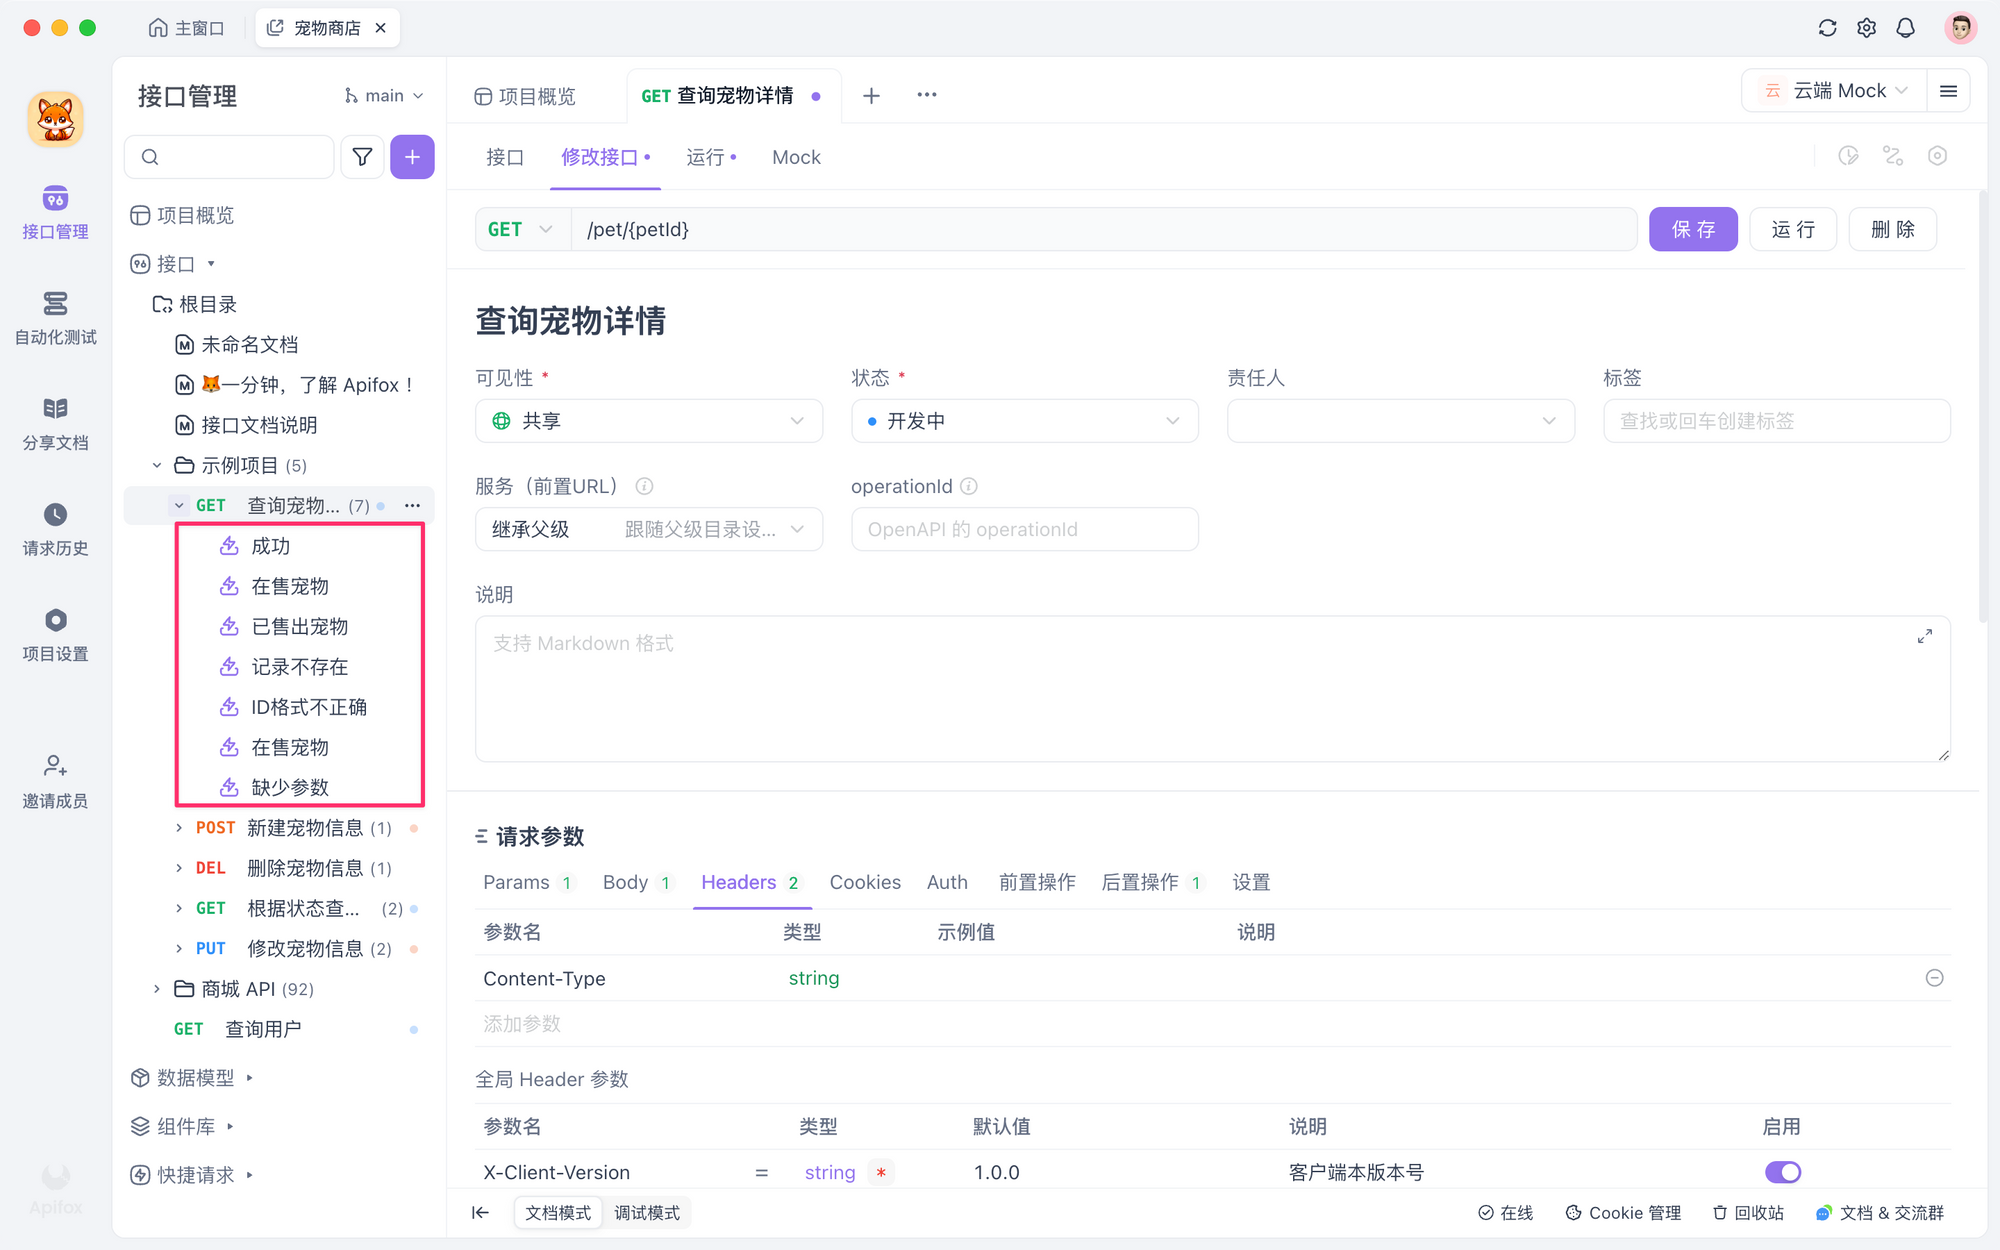This screenshot has height=1250, width=2000.
Task: Open the 状态 dropdown showing 开发中
Action: pyautogui.click(x=1023, y=421)
